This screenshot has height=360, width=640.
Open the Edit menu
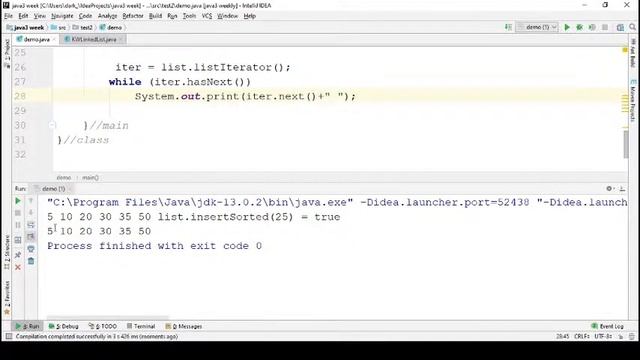[23, 16]
